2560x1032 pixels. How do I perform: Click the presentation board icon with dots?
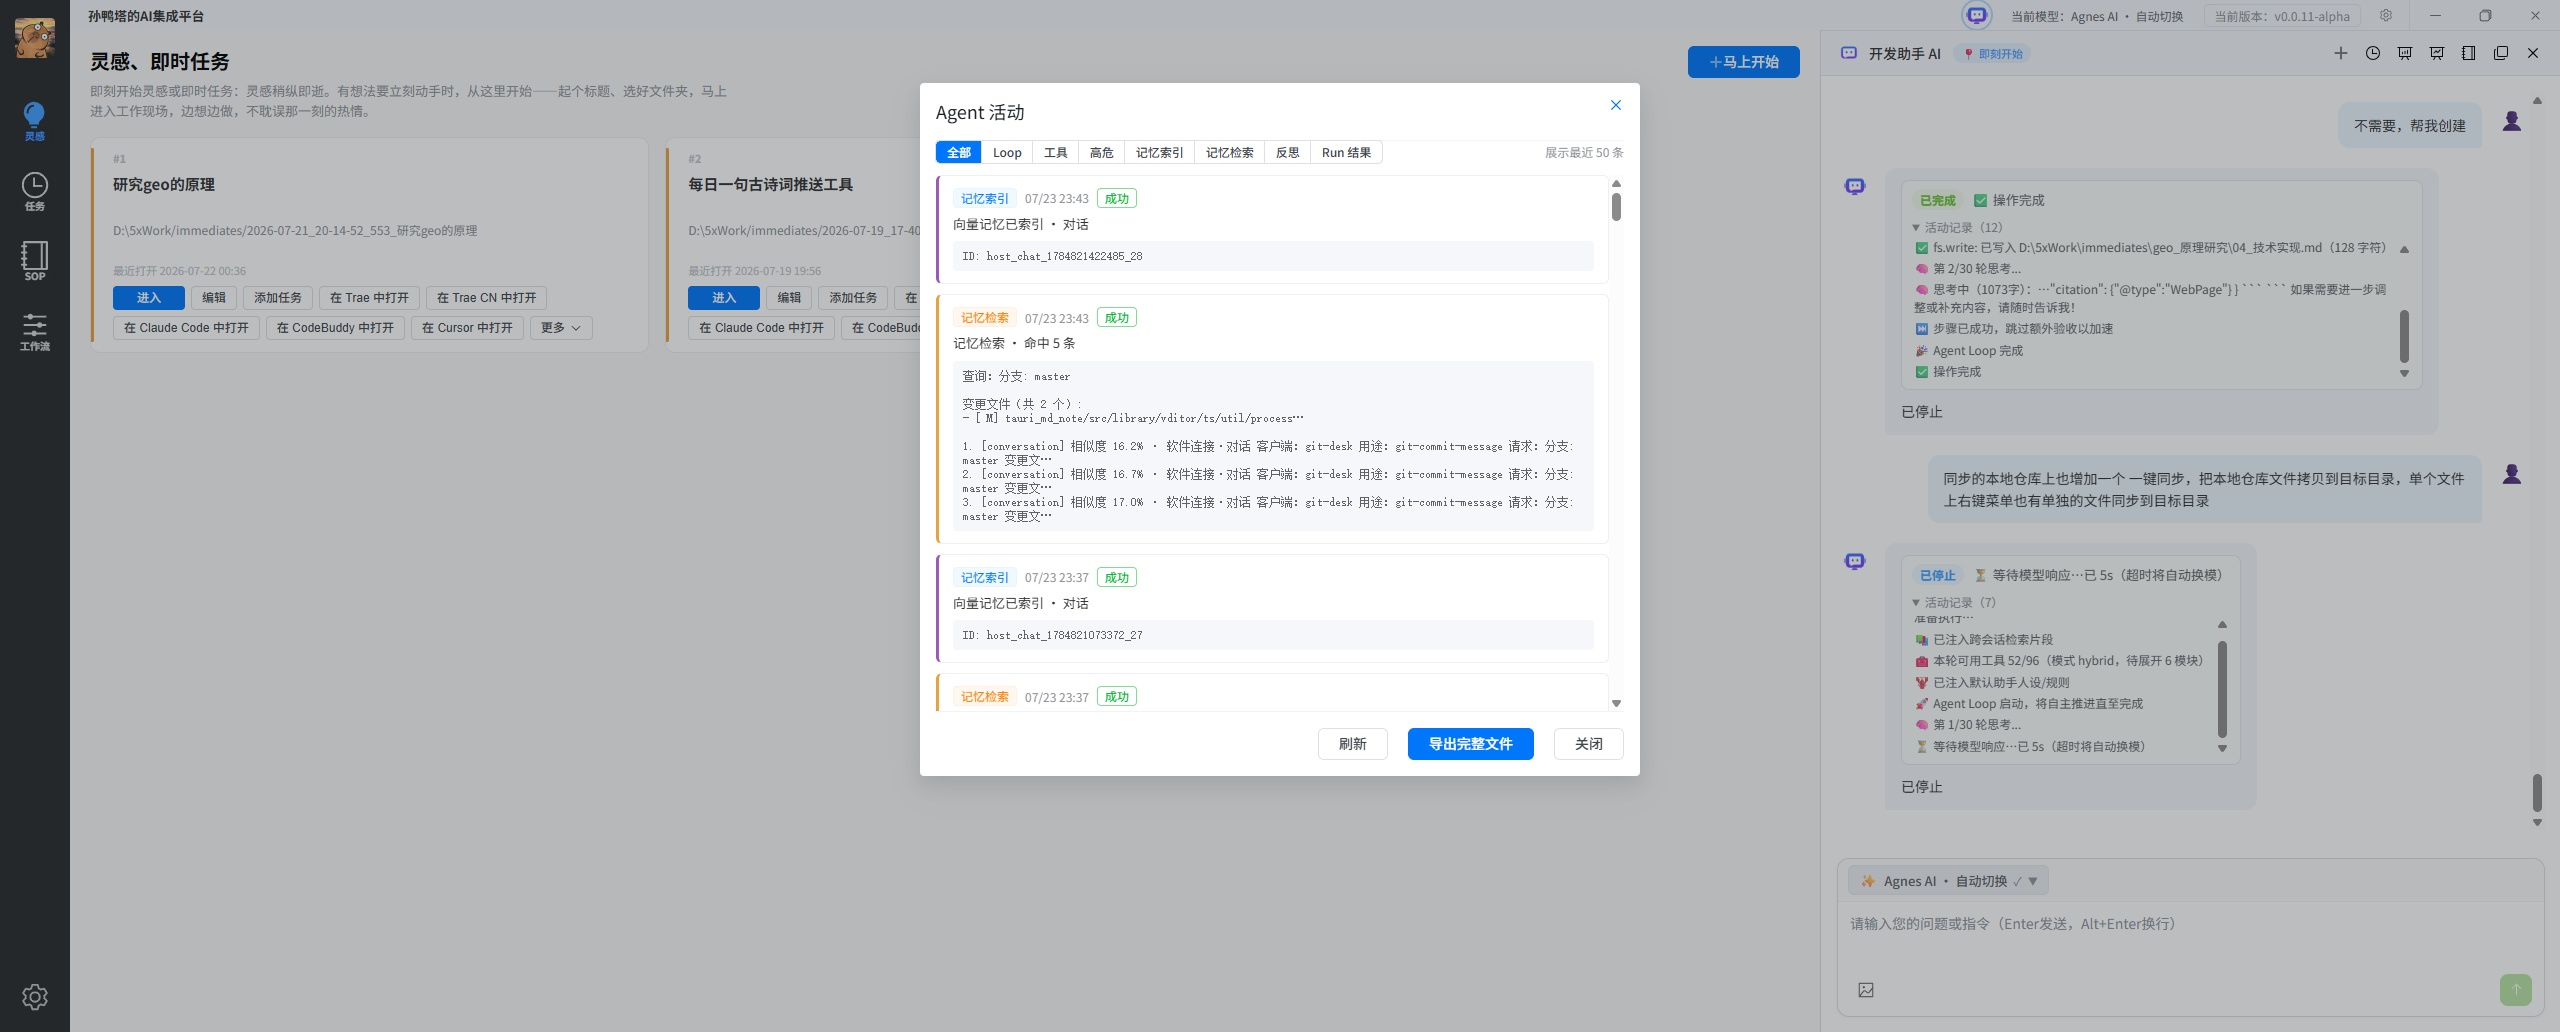[x=2405, y=53]
